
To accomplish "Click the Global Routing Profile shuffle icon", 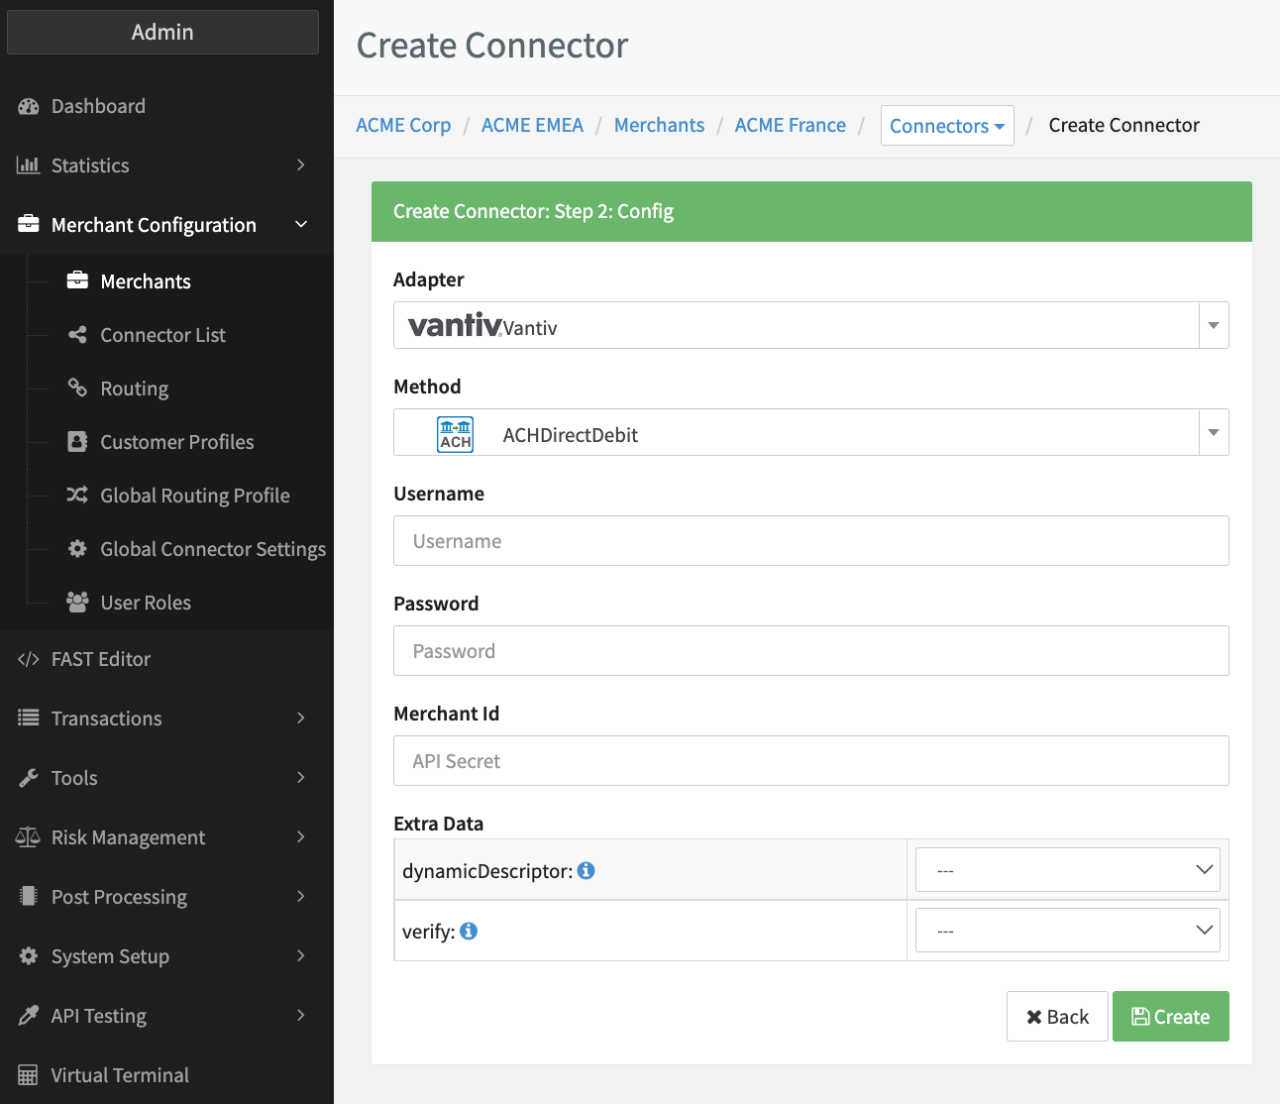I will pyautogui.click(x=77, y=495).
